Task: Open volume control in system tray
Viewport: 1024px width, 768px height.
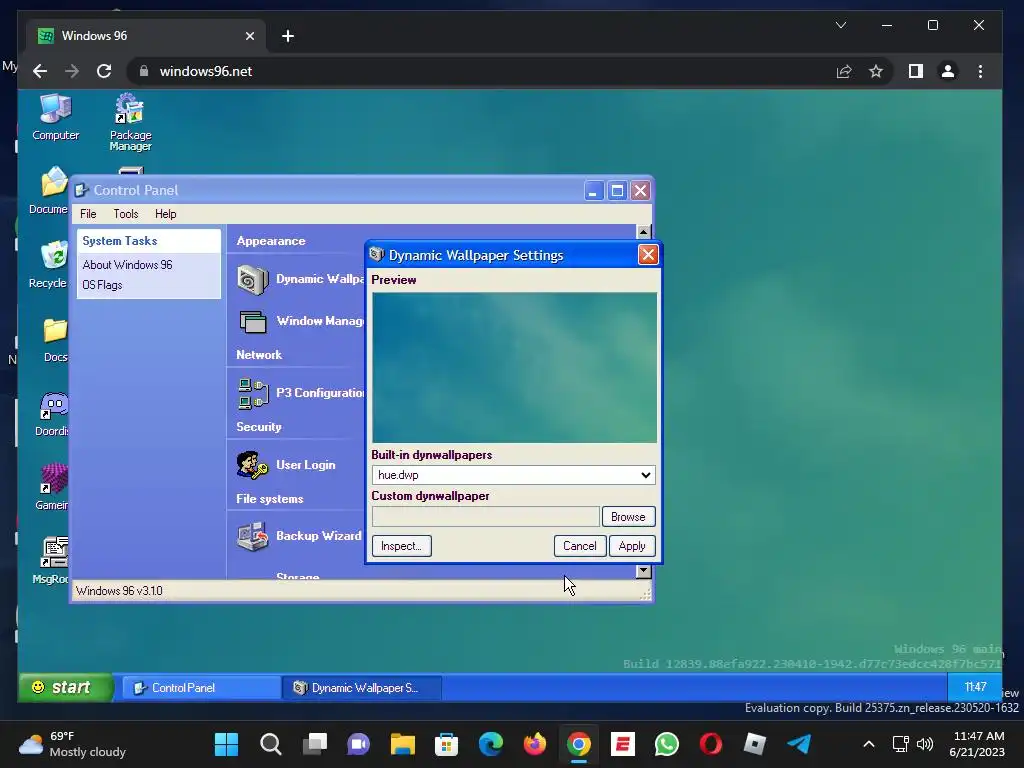Action: click(x=925, y=744)
